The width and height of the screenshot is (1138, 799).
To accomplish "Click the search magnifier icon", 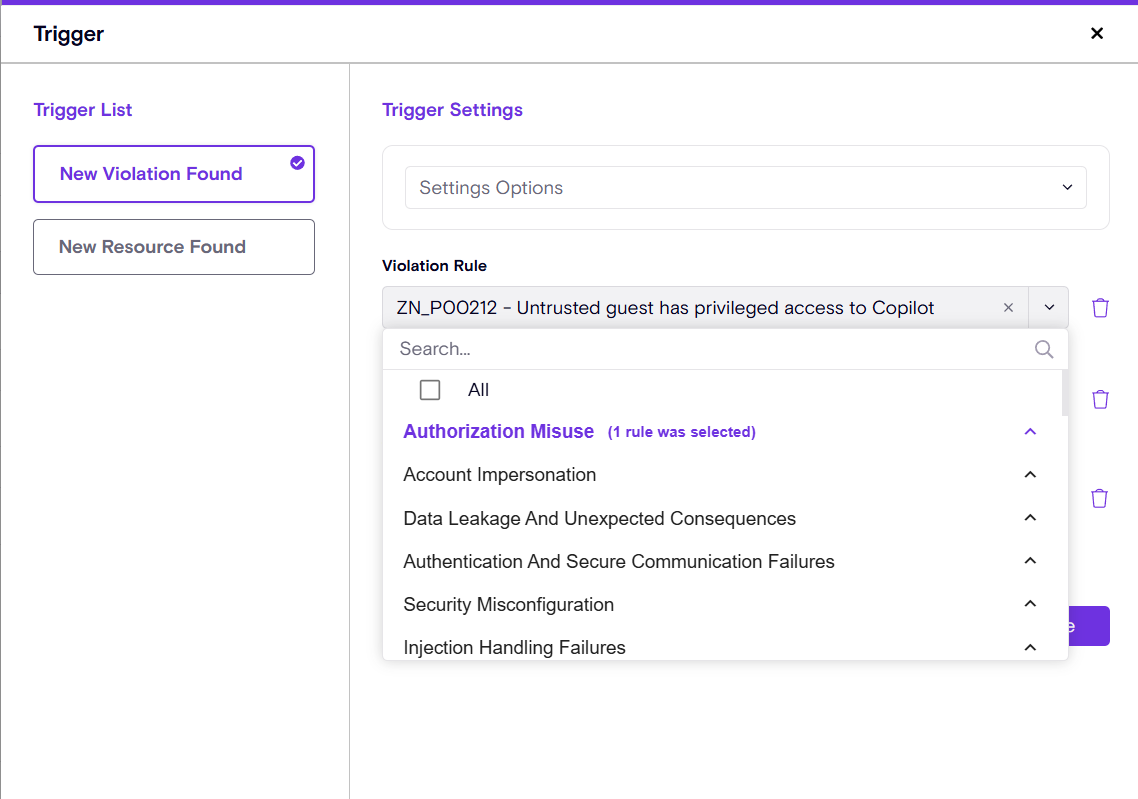I will coord(1044,349).
